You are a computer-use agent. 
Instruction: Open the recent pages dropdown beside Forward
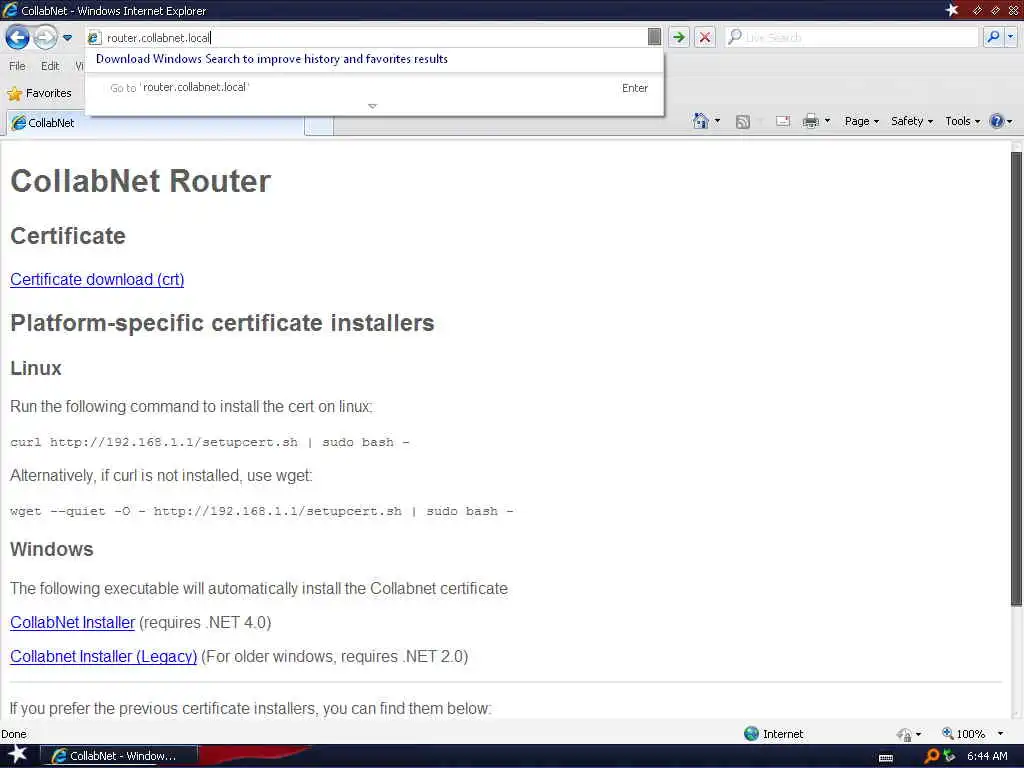pyautogui.click(x=67, y=38)
